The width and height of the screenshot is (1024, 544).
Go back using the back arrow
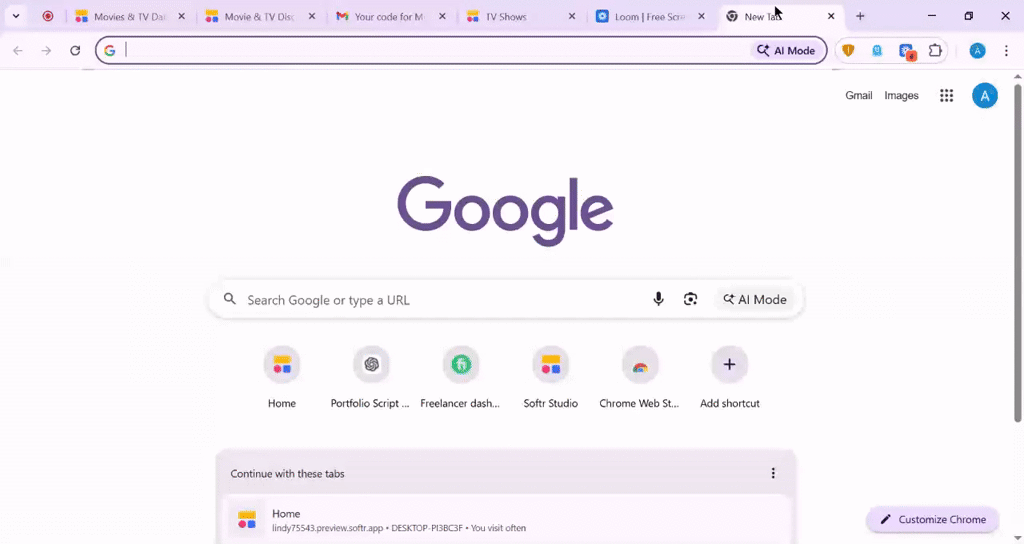(x=18, y=50)
